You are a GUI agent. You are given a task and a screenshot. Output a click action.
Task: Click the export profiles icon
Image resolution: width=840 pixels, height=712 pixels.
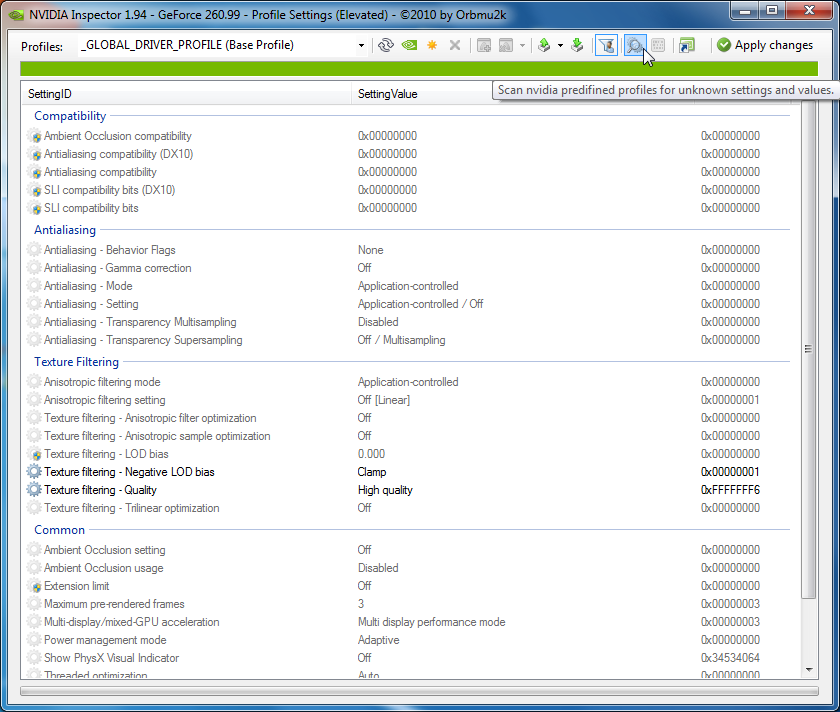[x=543, y=46]
